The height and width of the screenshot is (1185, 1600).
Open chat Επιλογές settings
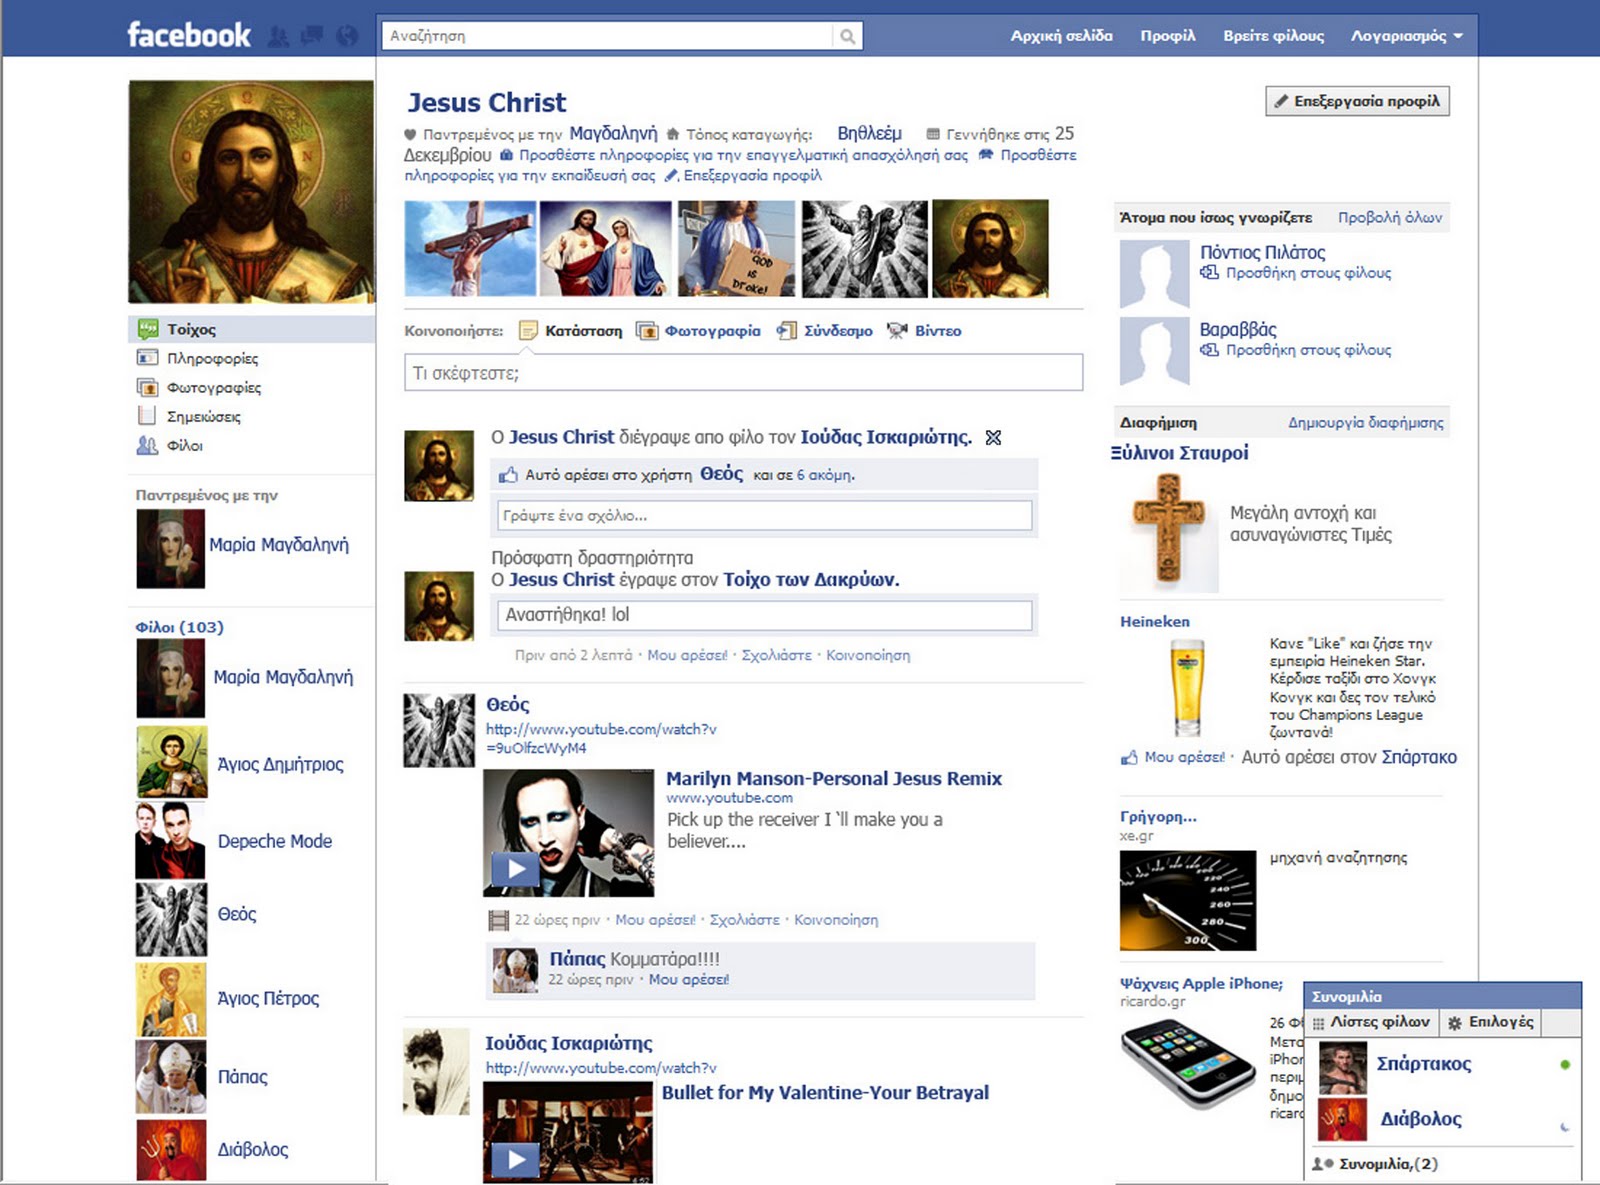[x=1491, y=1022]
